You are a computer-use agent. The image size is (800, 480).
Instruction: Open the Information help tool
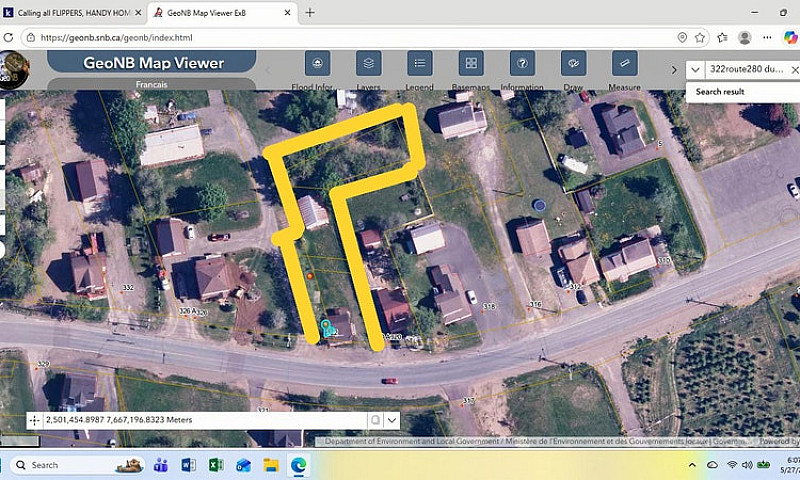pos(522,63)
